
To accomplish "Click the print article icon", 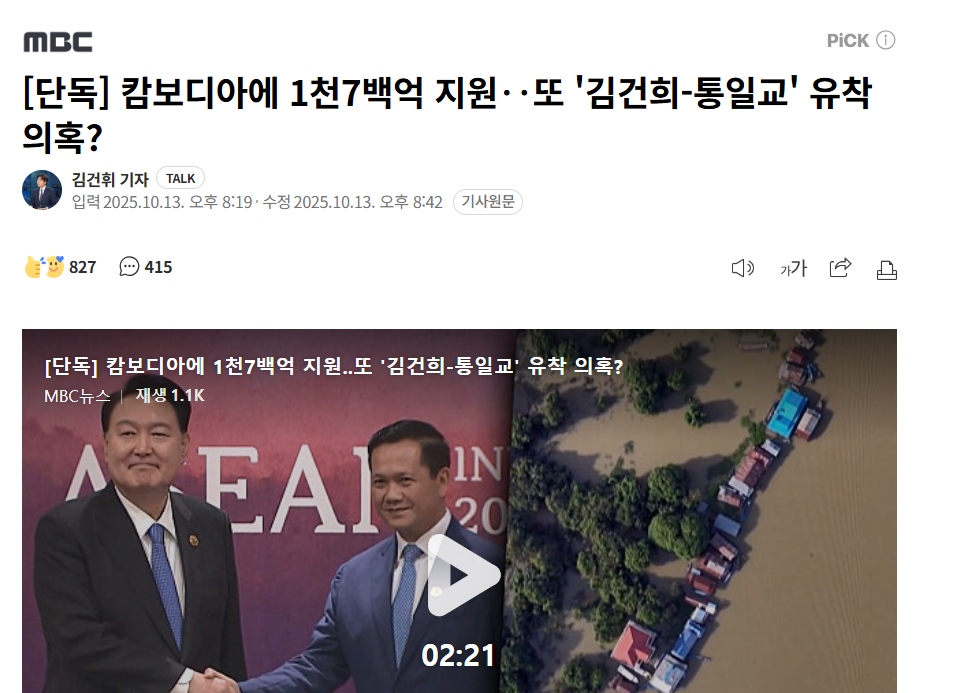I will 887,269.
